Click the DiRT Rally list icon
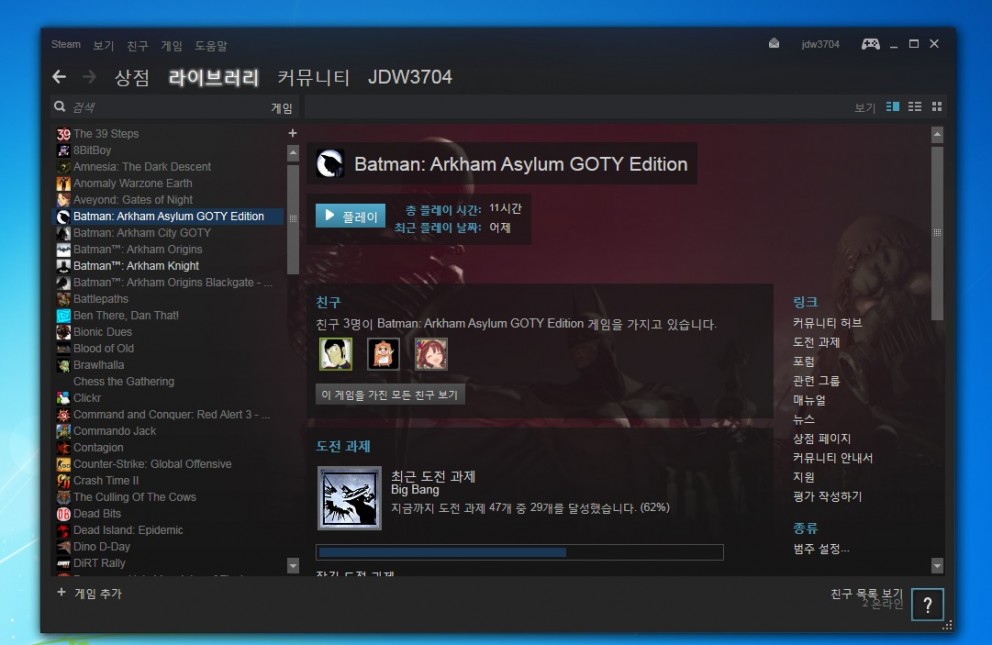This screenshot has width=992, height=645. coord(63,563)
